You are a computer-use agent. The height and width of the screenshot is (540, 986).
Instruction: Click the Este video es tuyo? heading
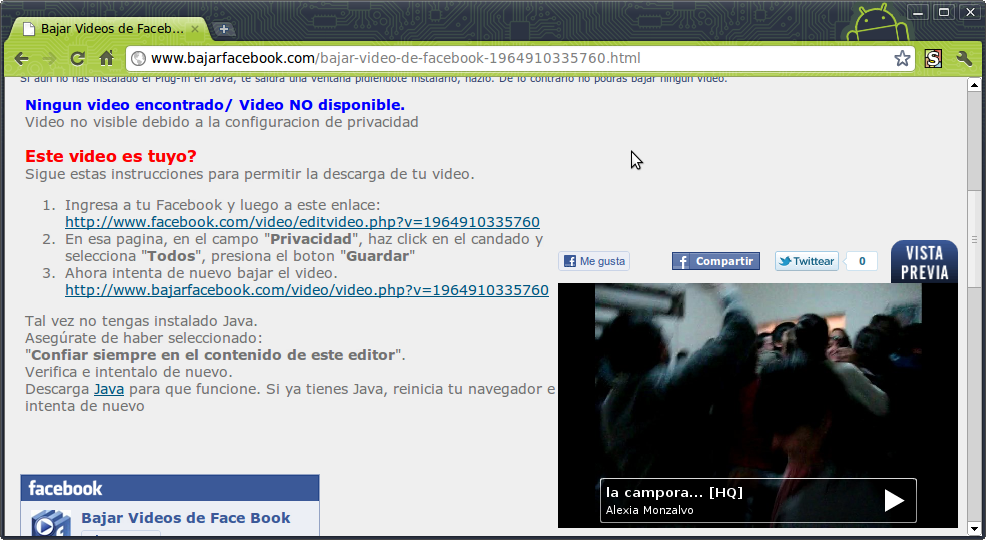111,156
